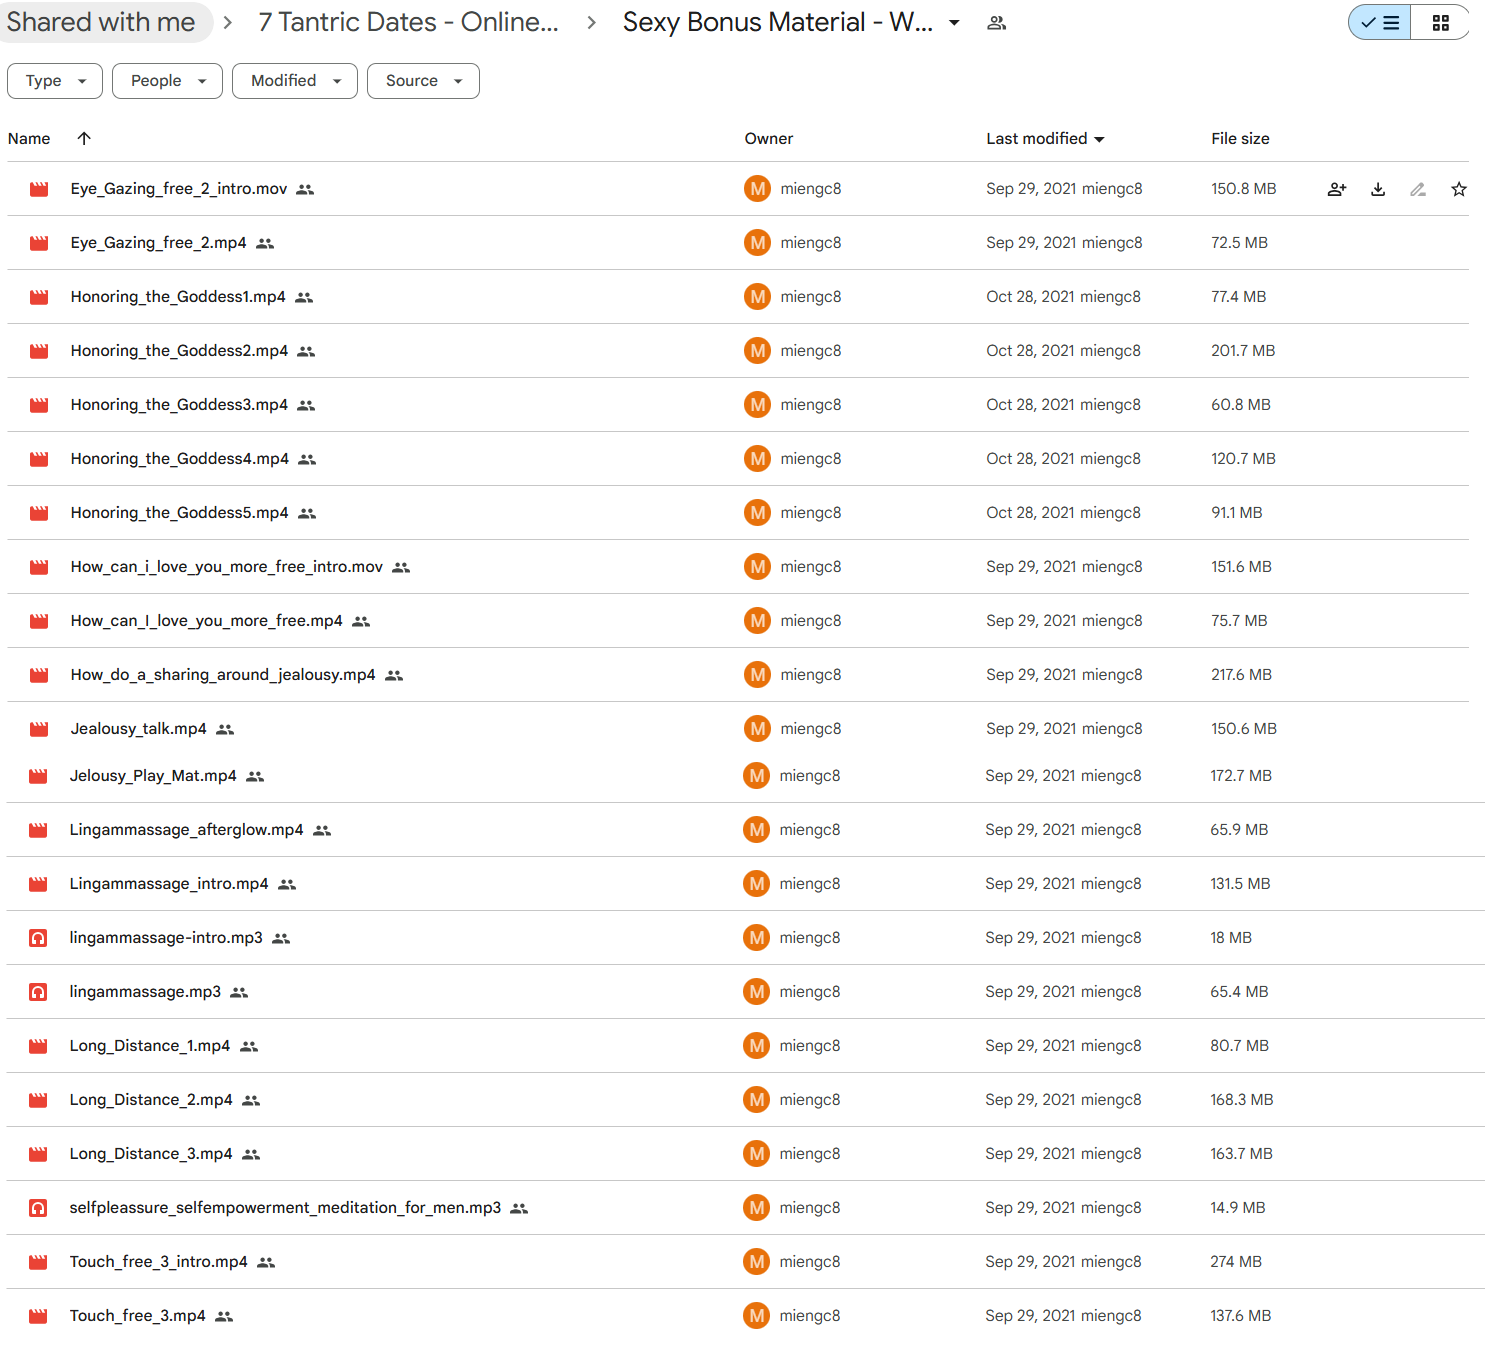Open 7 Tantric Dates breadcrumb folder
The height and width of the screenshot is (1363, 1505).
click(x=408, y=22)
